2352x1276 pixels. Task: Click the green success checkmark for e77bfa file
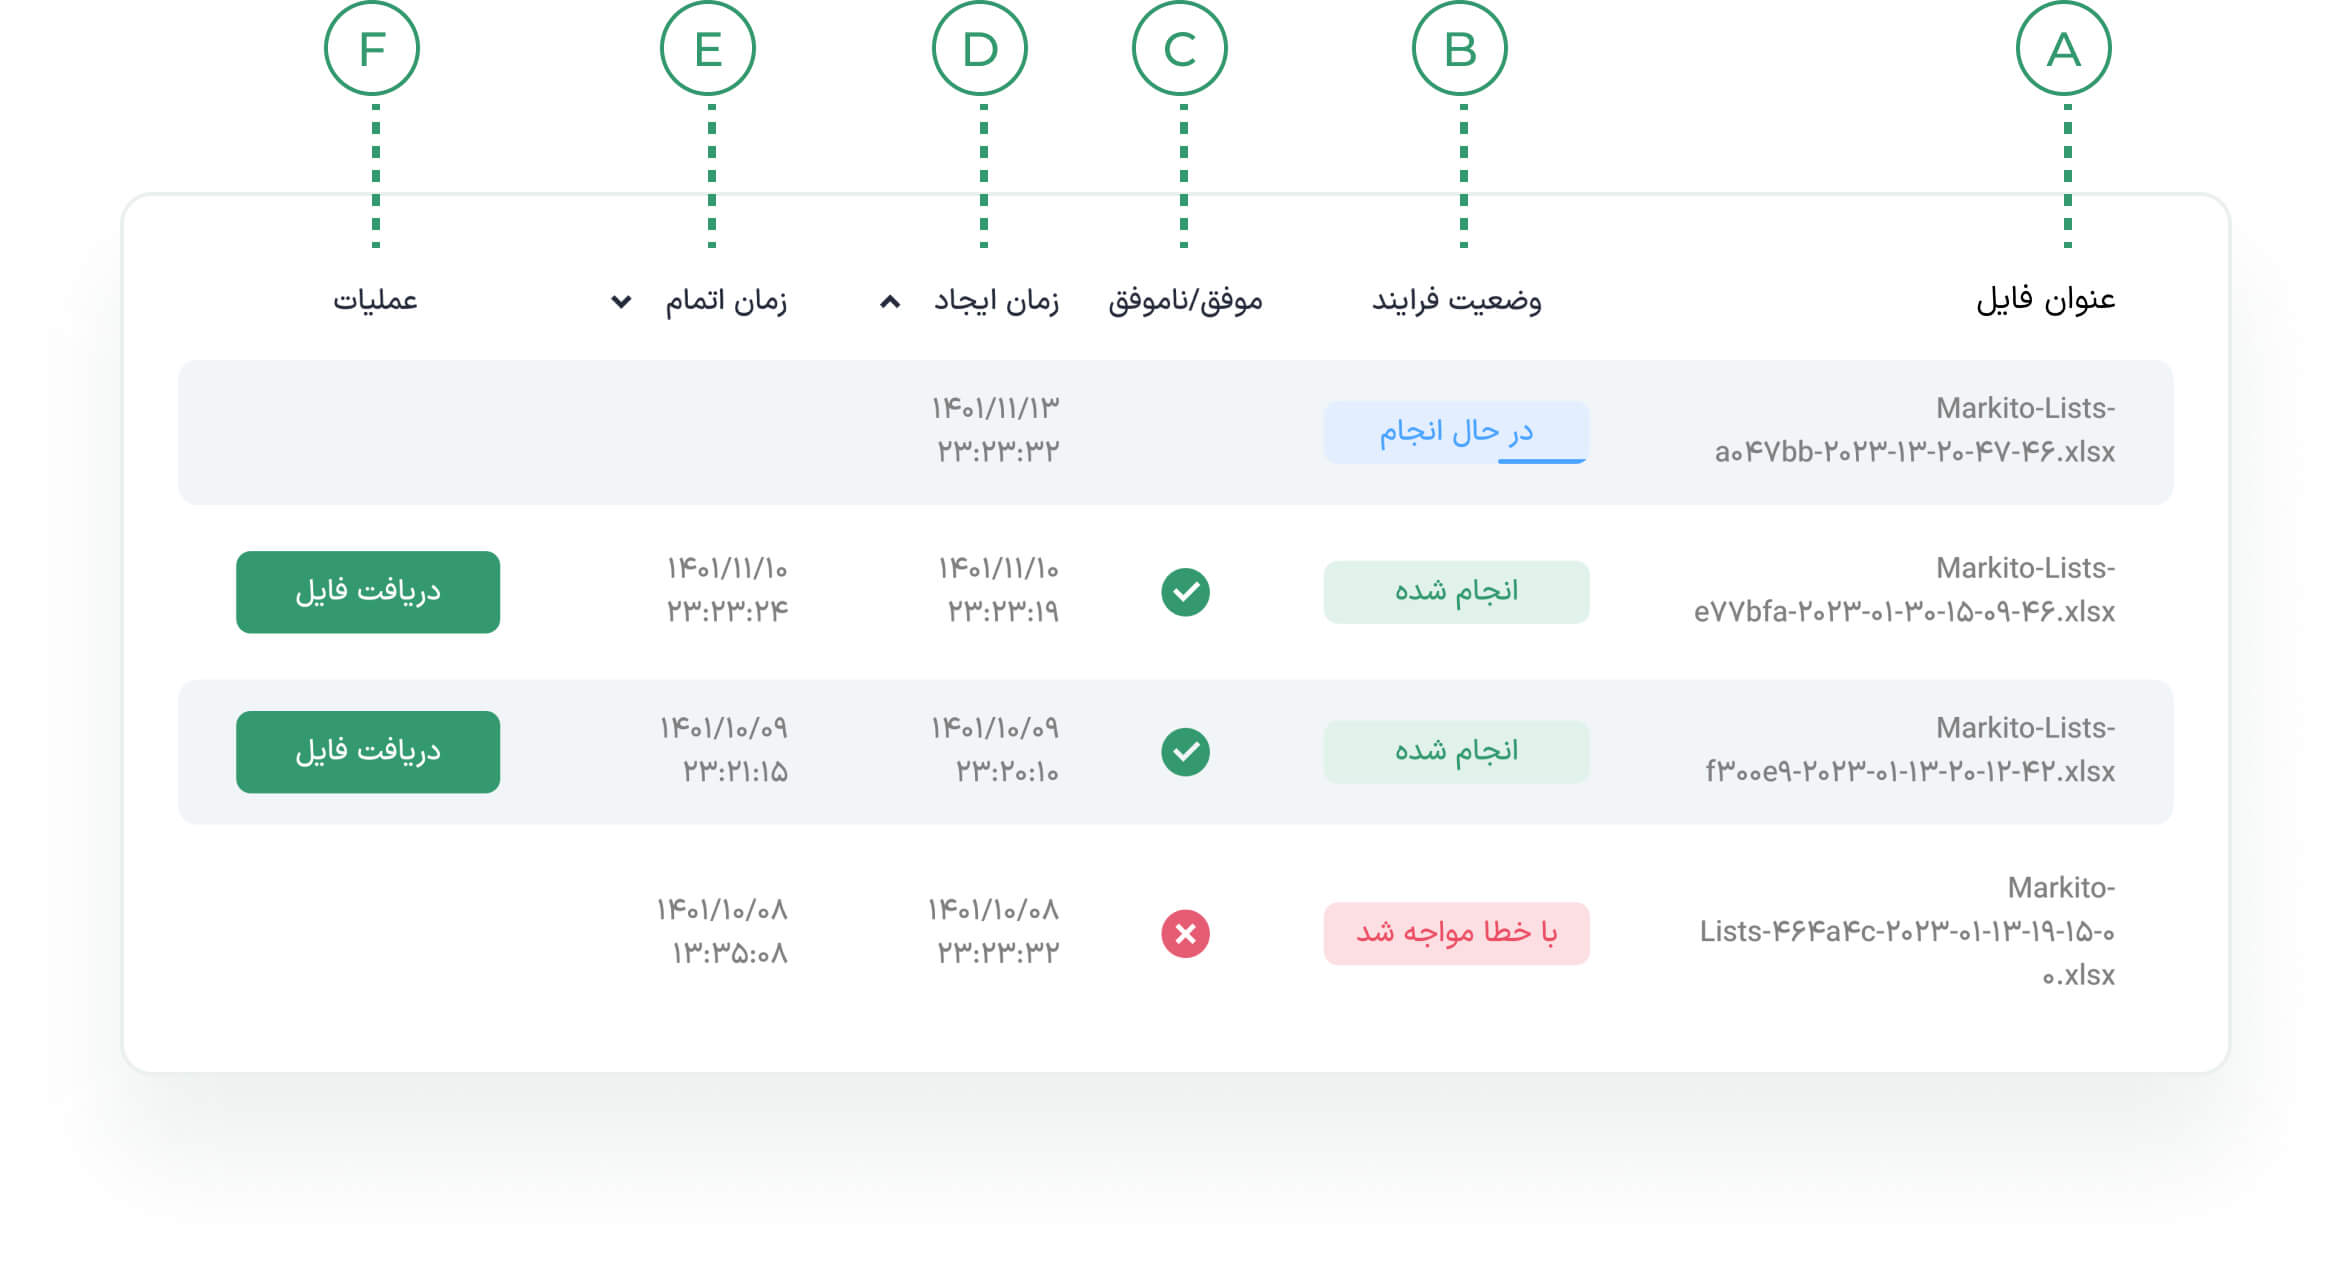1185,592
